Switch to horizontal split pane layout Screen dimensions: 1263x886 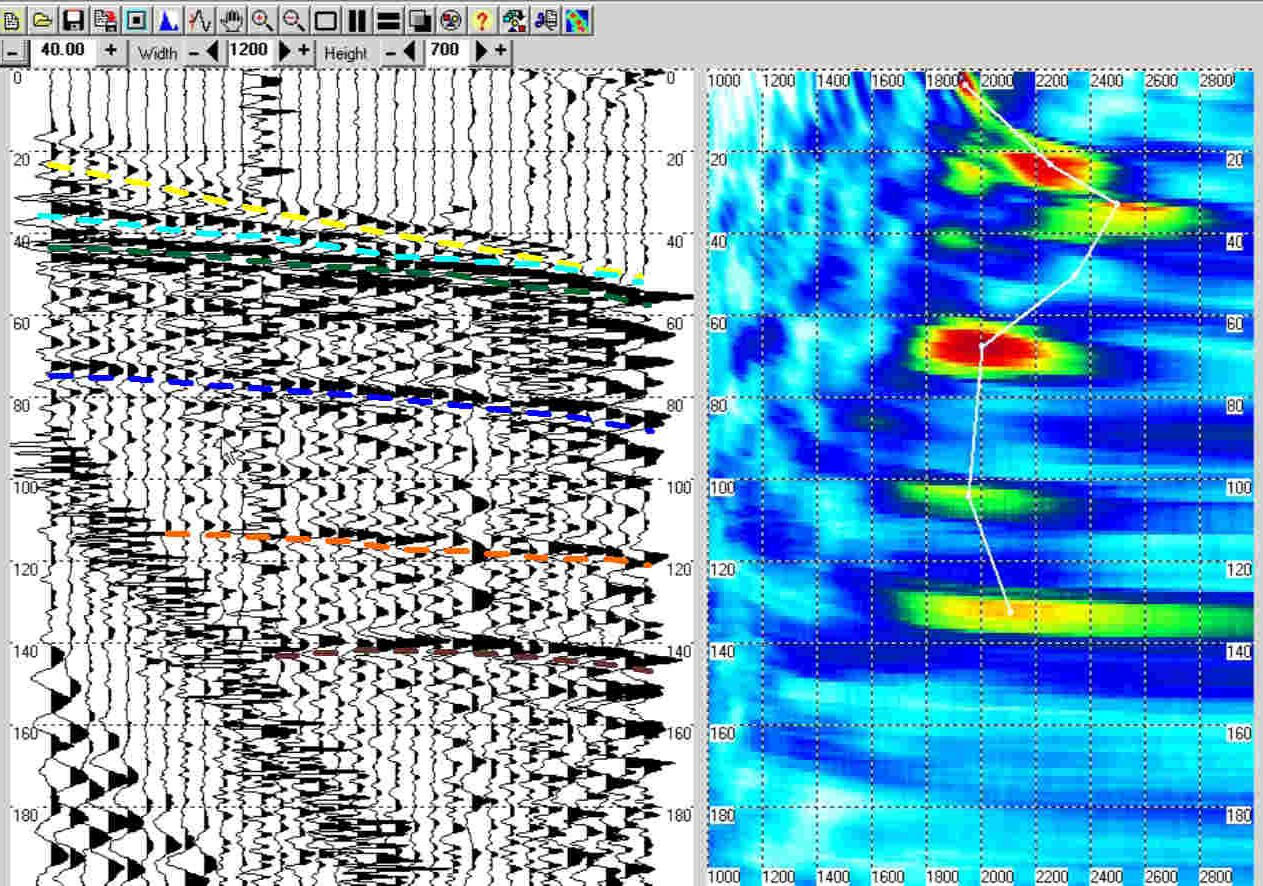389,19
